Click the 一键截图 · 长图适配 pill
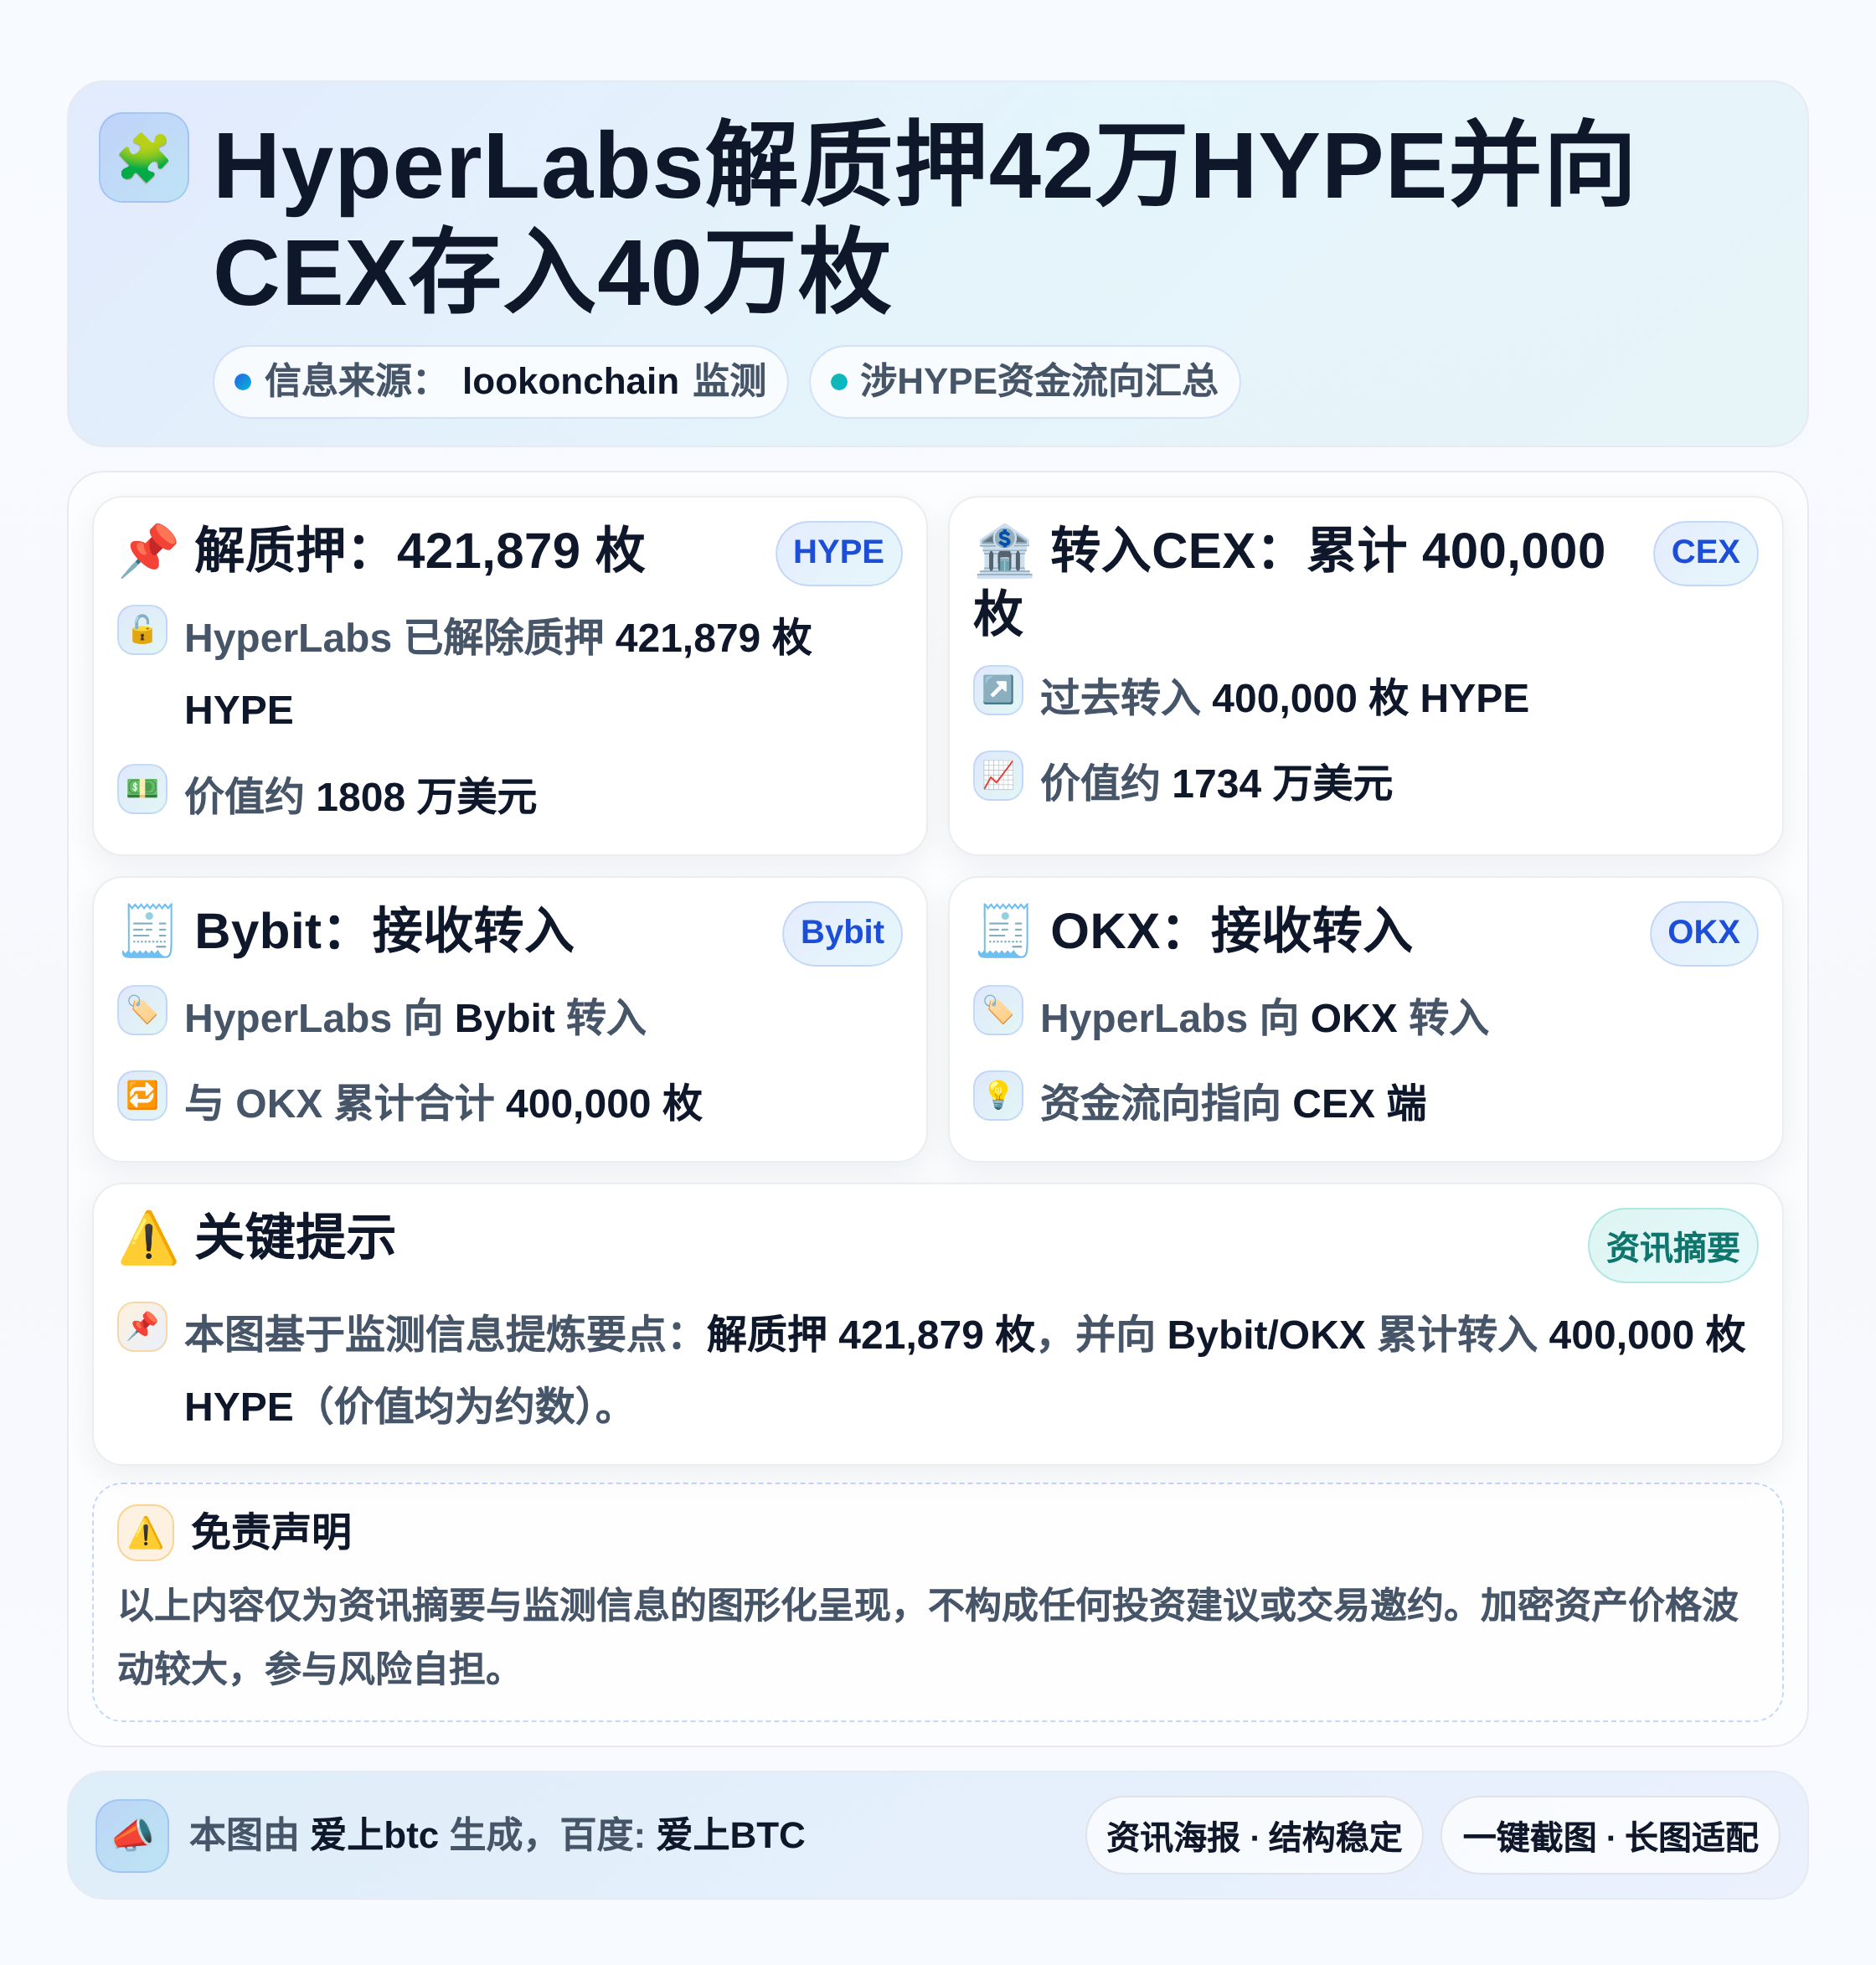1876x1965 pixels. [x=1609, y=1836]
